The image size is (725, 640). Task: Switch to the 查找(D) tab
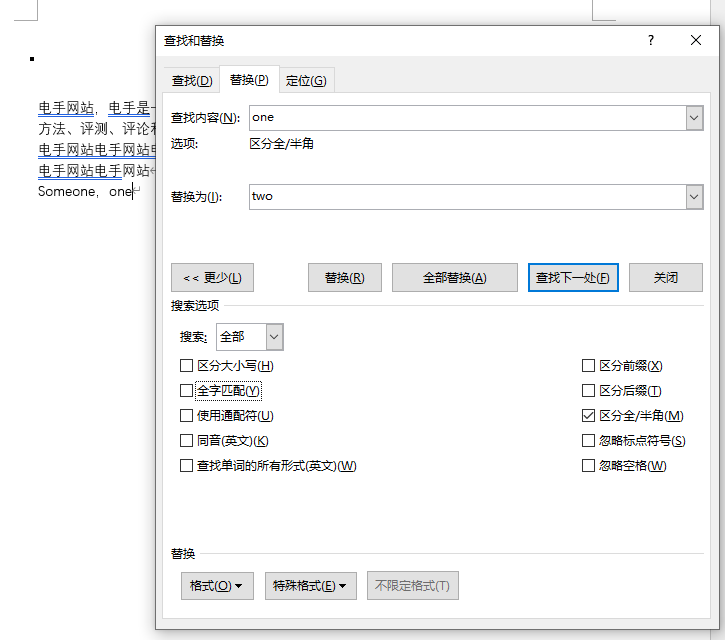[x=192, y=80]
